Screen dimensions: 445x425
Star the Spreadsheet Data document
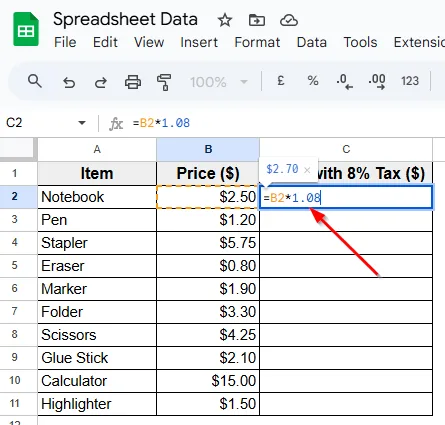[225, 20]
